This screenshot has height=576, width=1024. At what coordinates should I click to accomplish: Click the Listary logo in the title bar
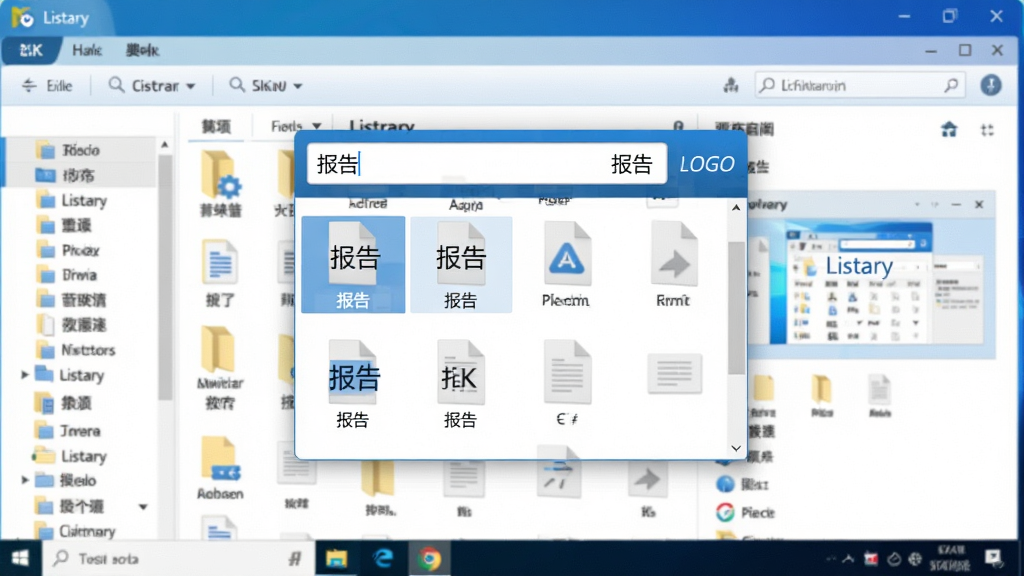pos(22,18)
